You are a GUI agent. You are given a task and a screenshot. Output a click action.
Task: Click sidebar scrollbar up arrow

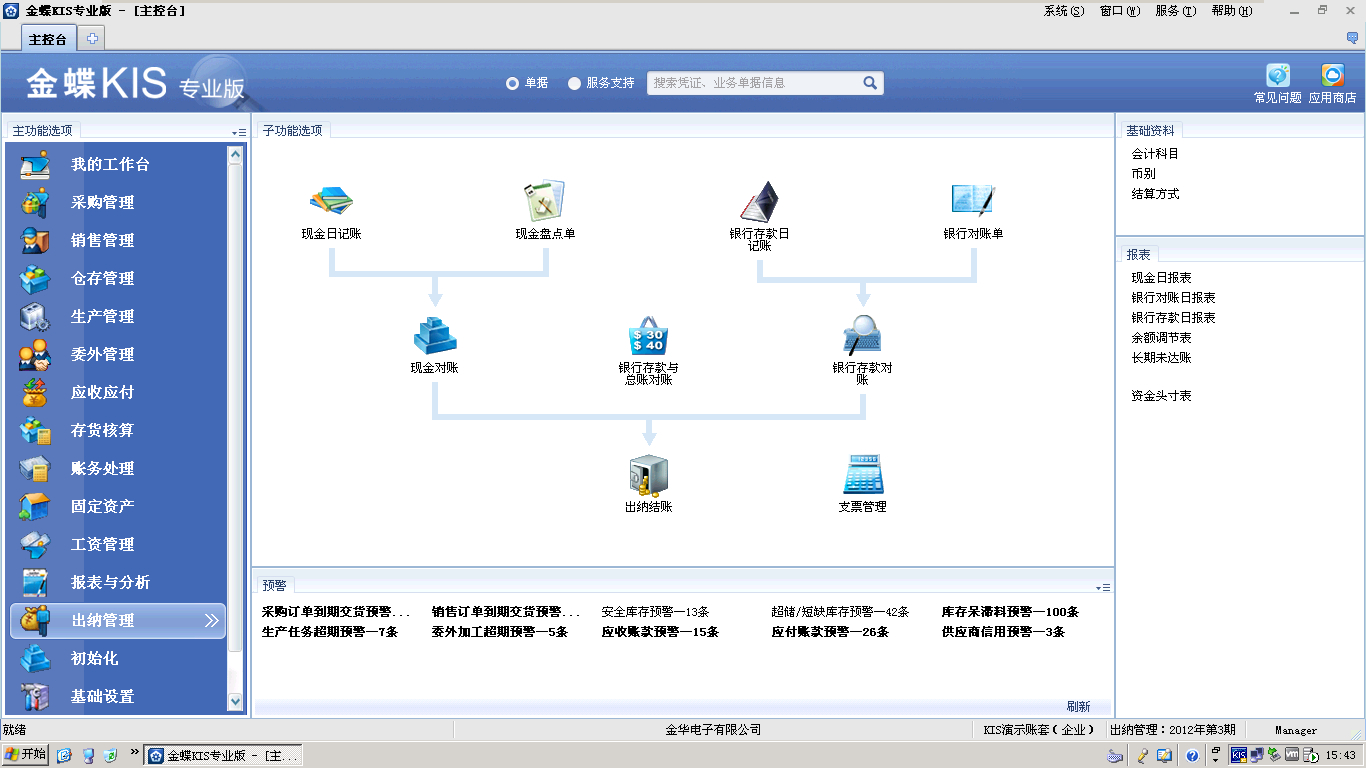point(236,154)
